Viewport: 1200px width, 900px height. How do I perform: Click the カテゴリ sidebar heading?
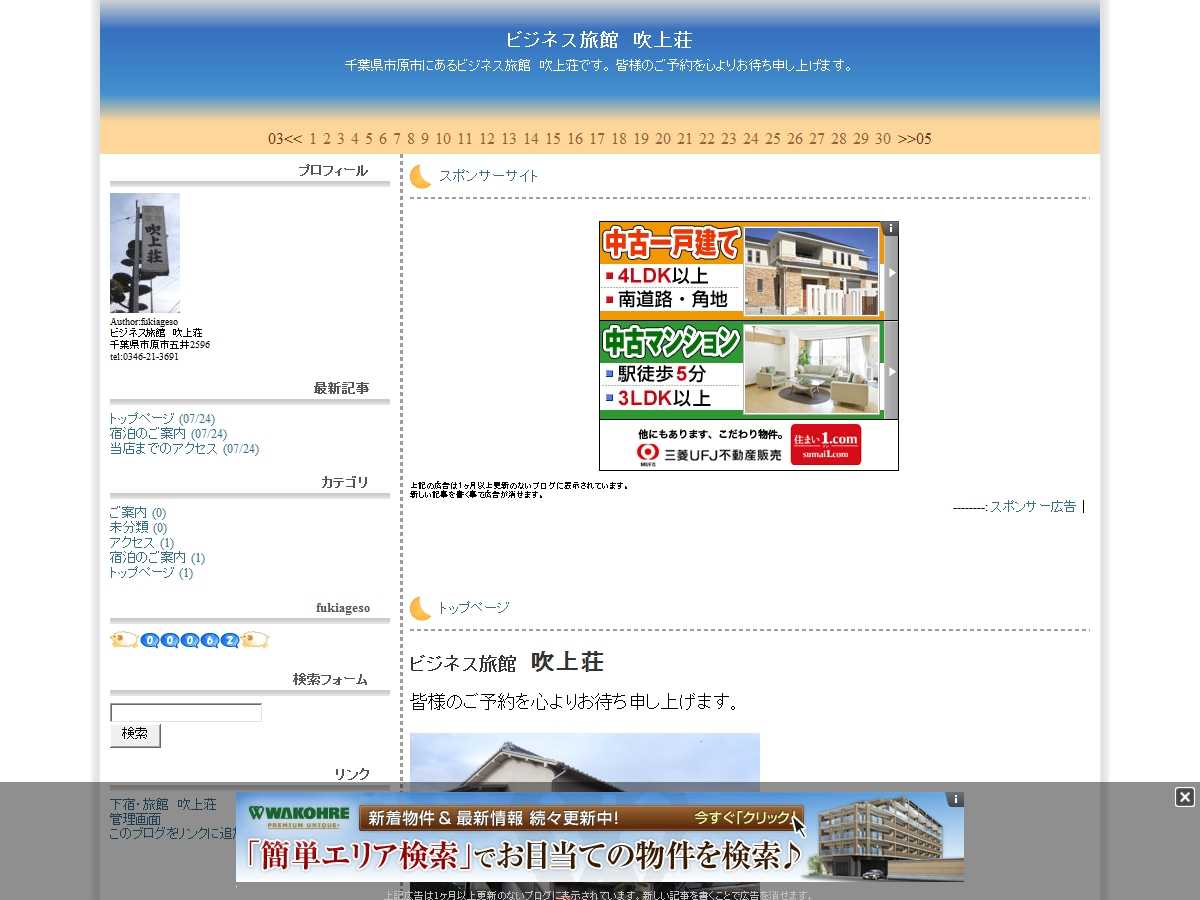(x=345, y=482)
